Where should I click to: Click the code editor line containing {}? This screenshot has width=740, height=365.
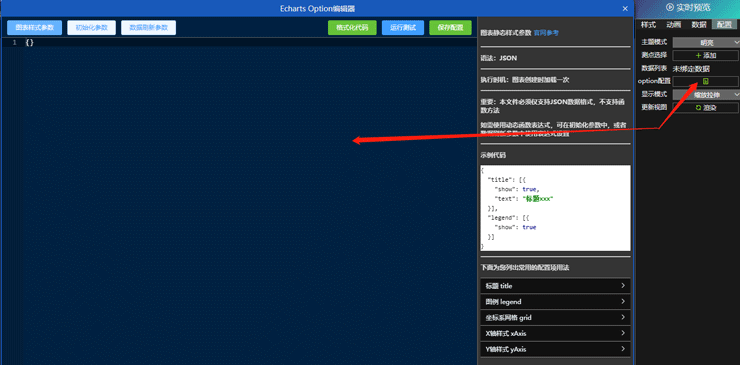(250, 42)
